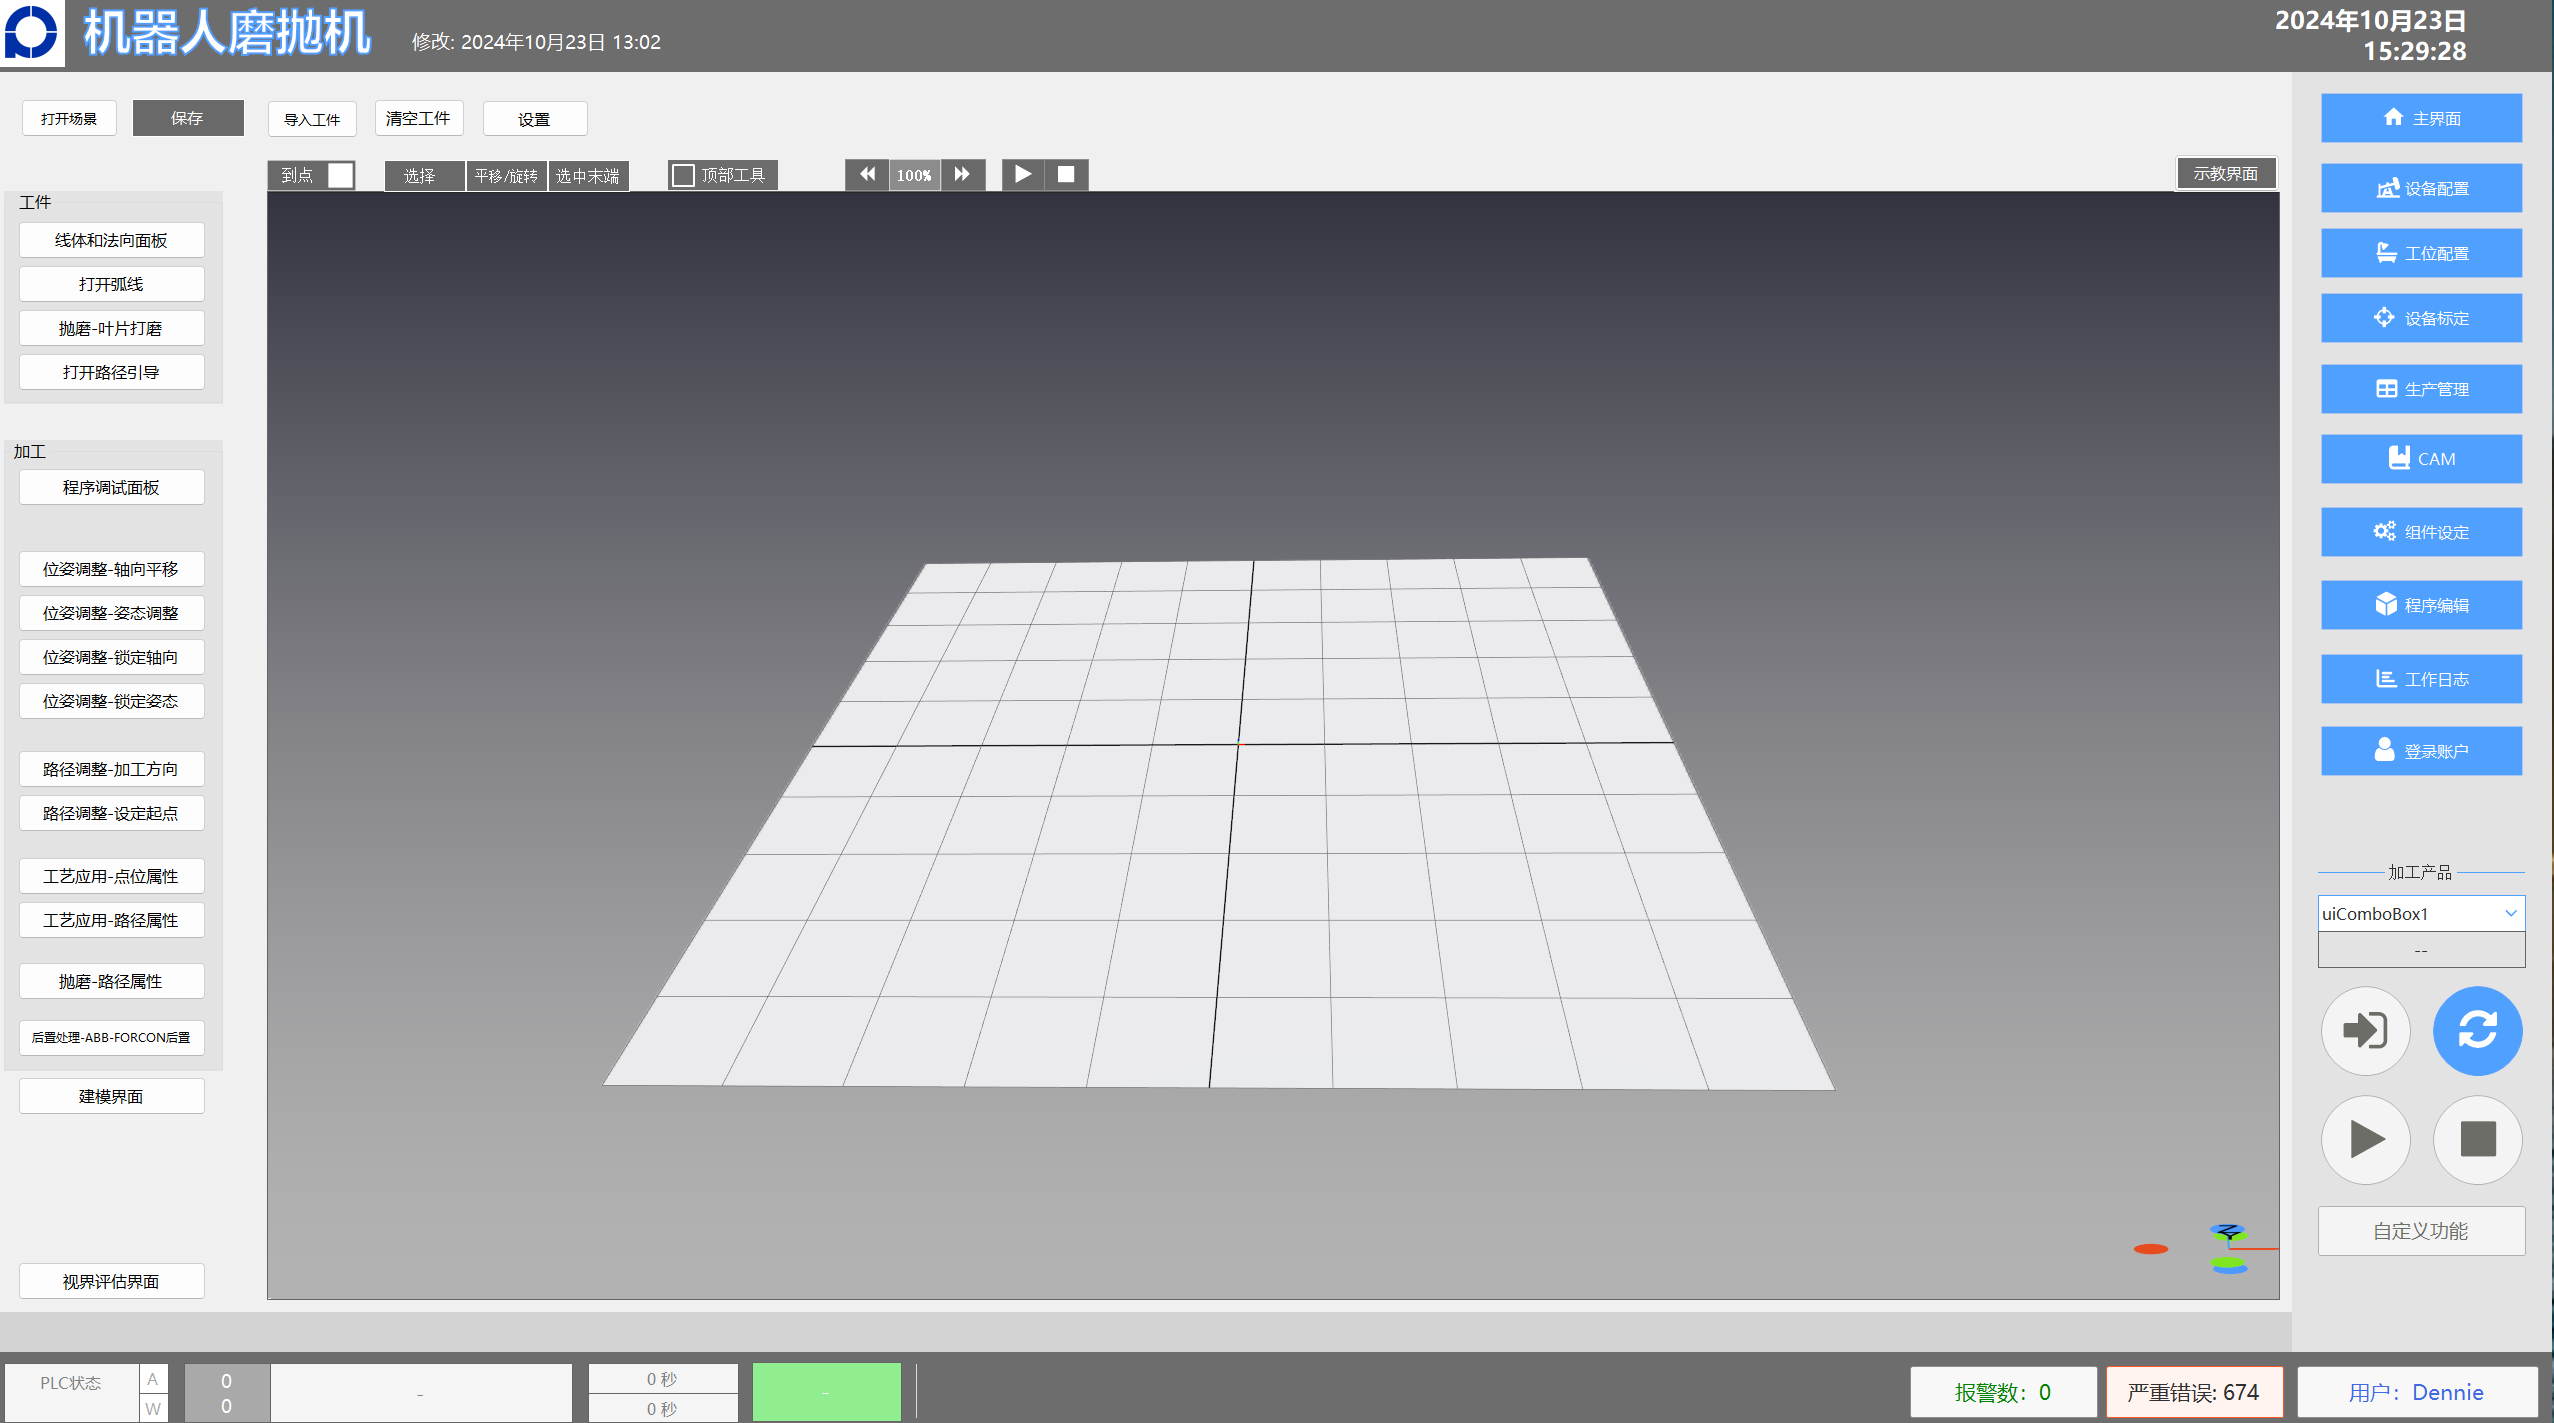
Task: Open 建模界面 modeling view
Action: [111, 1096]
